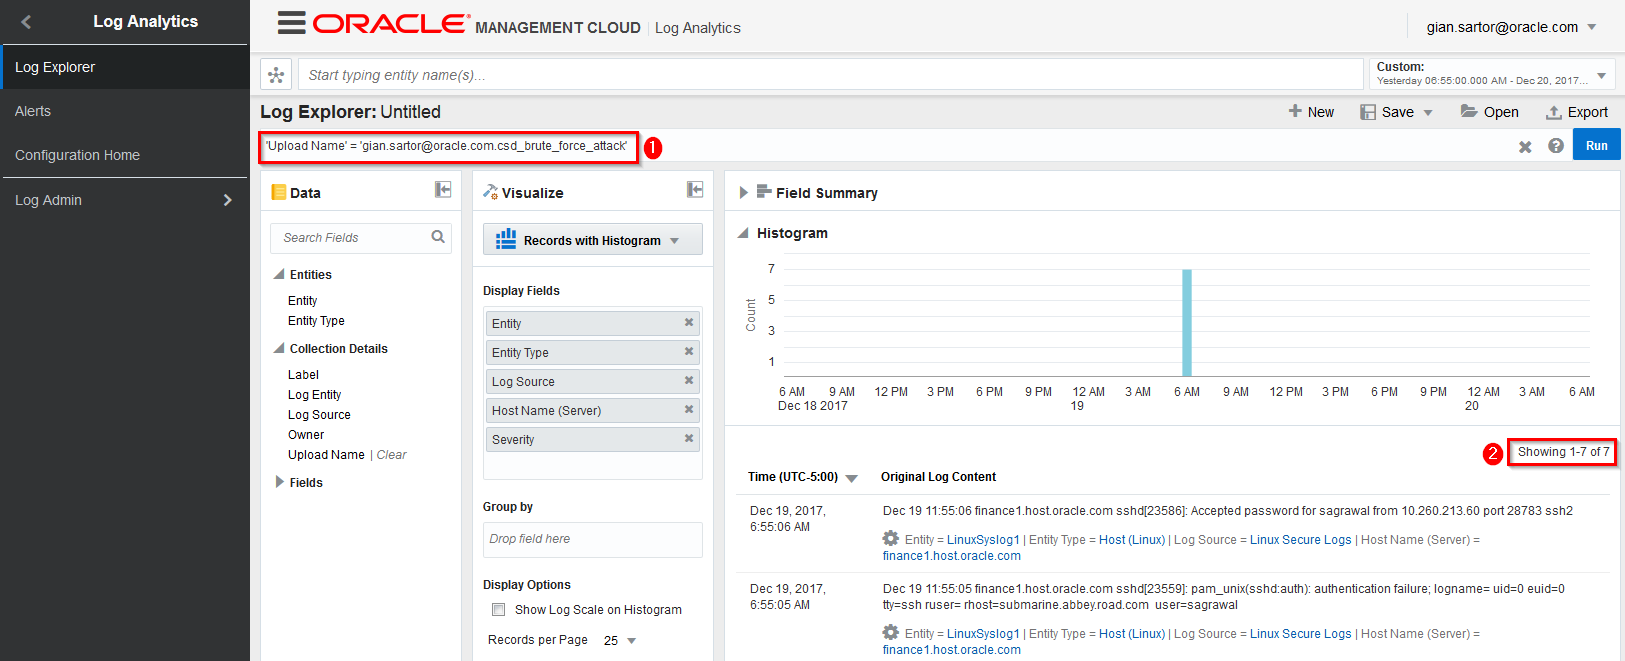Remove Log Source from Display Fields

coord(689,380)
